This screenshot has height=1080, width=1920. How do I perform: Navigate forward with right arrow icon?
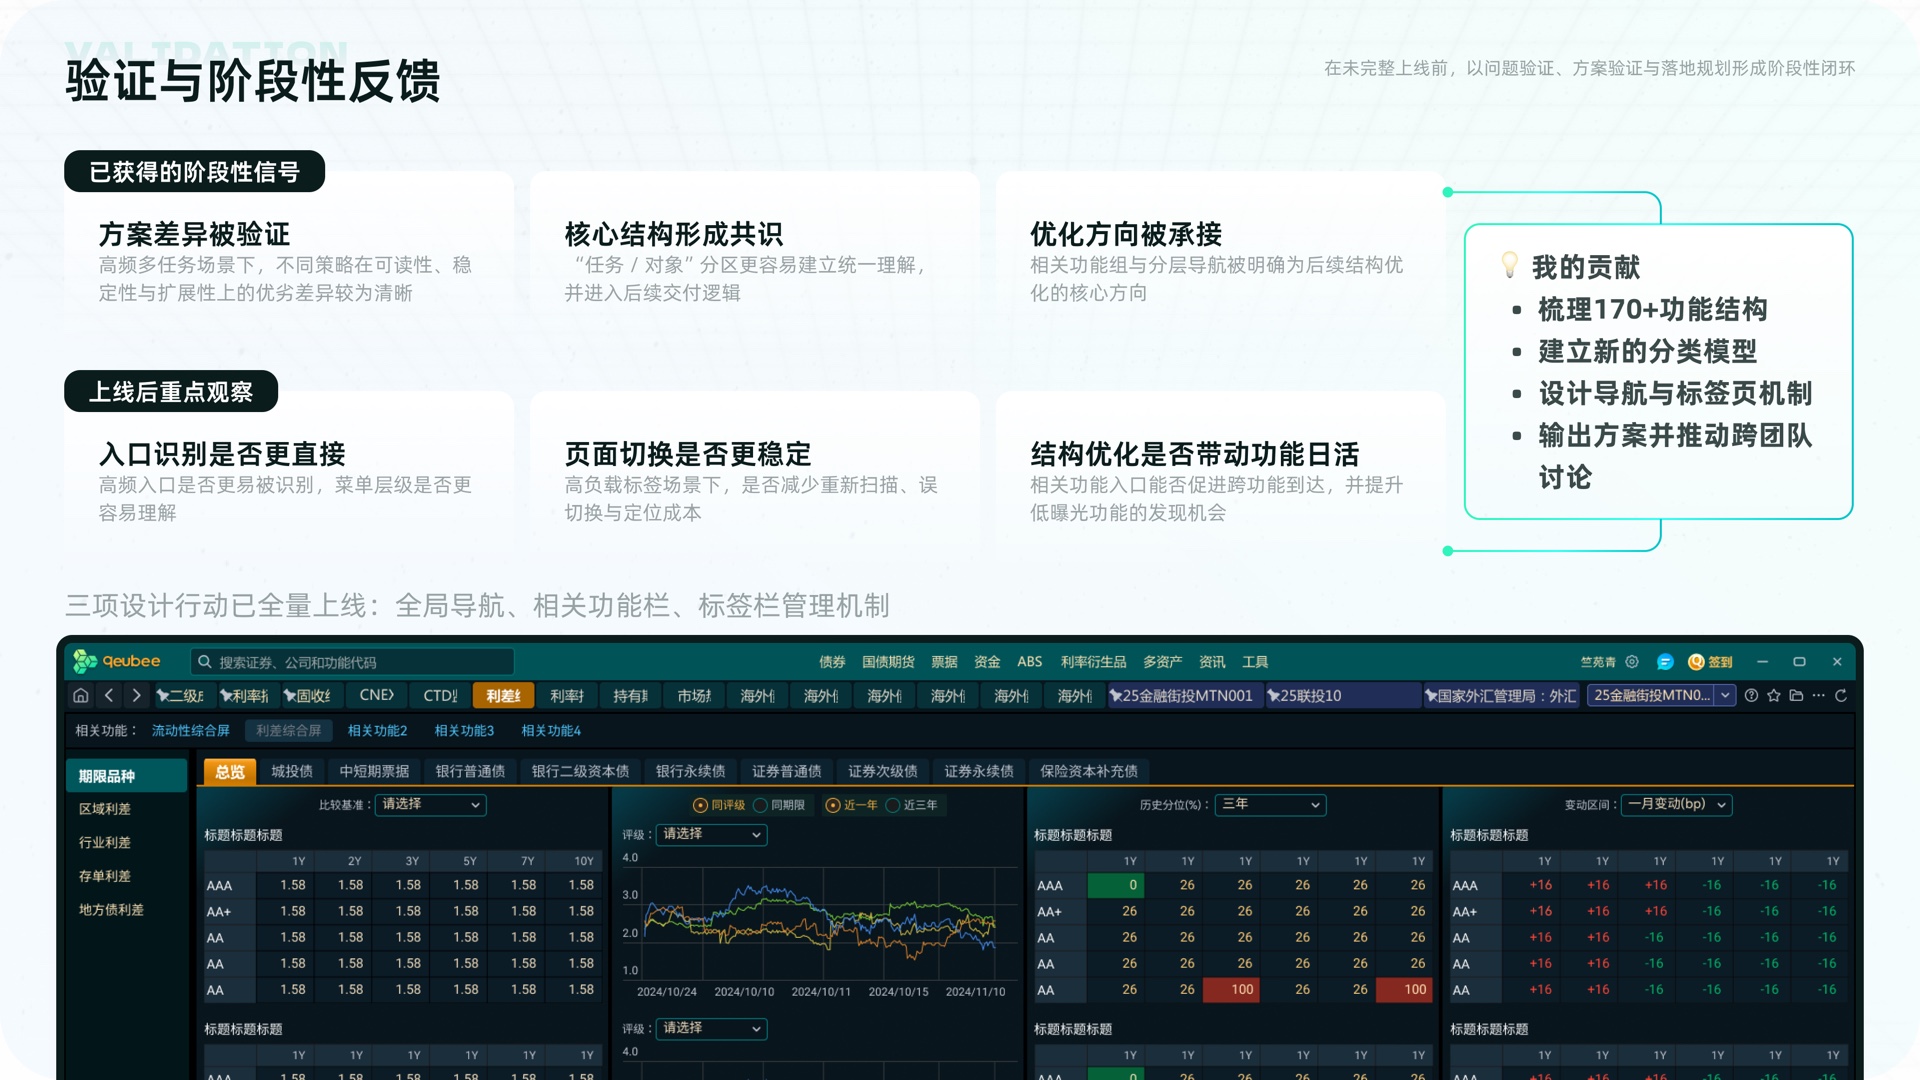click(x=137, y=695)
